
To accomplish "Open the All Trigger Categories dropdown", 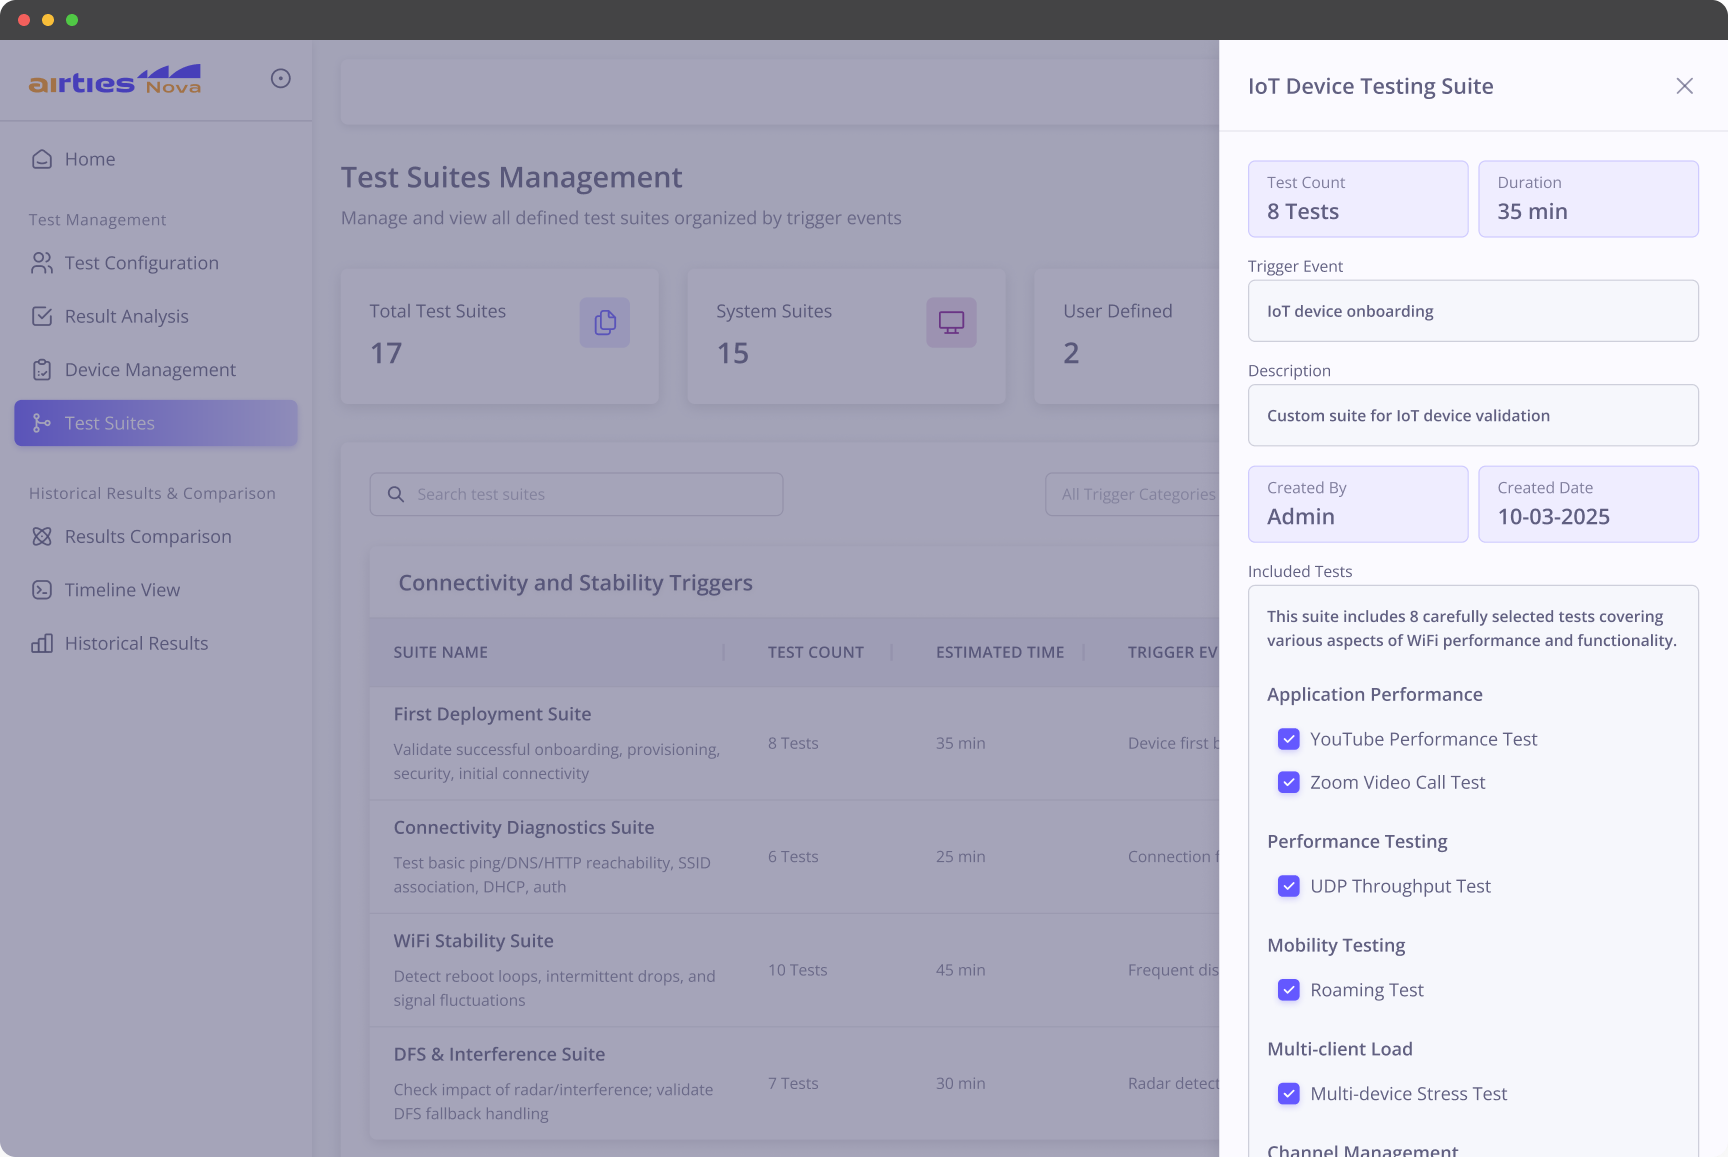I will click(x=1132, y=494).
